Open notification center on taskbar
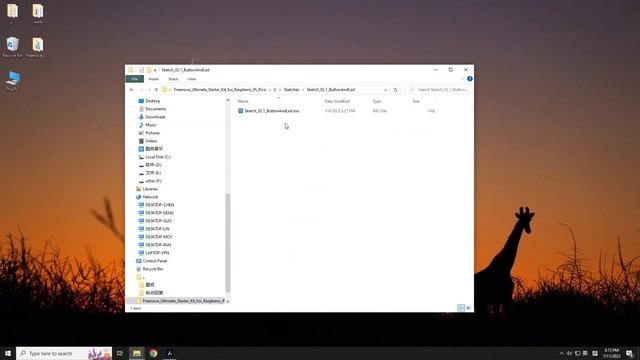Screen dimensions: 640x360 (x=629, y=353)
